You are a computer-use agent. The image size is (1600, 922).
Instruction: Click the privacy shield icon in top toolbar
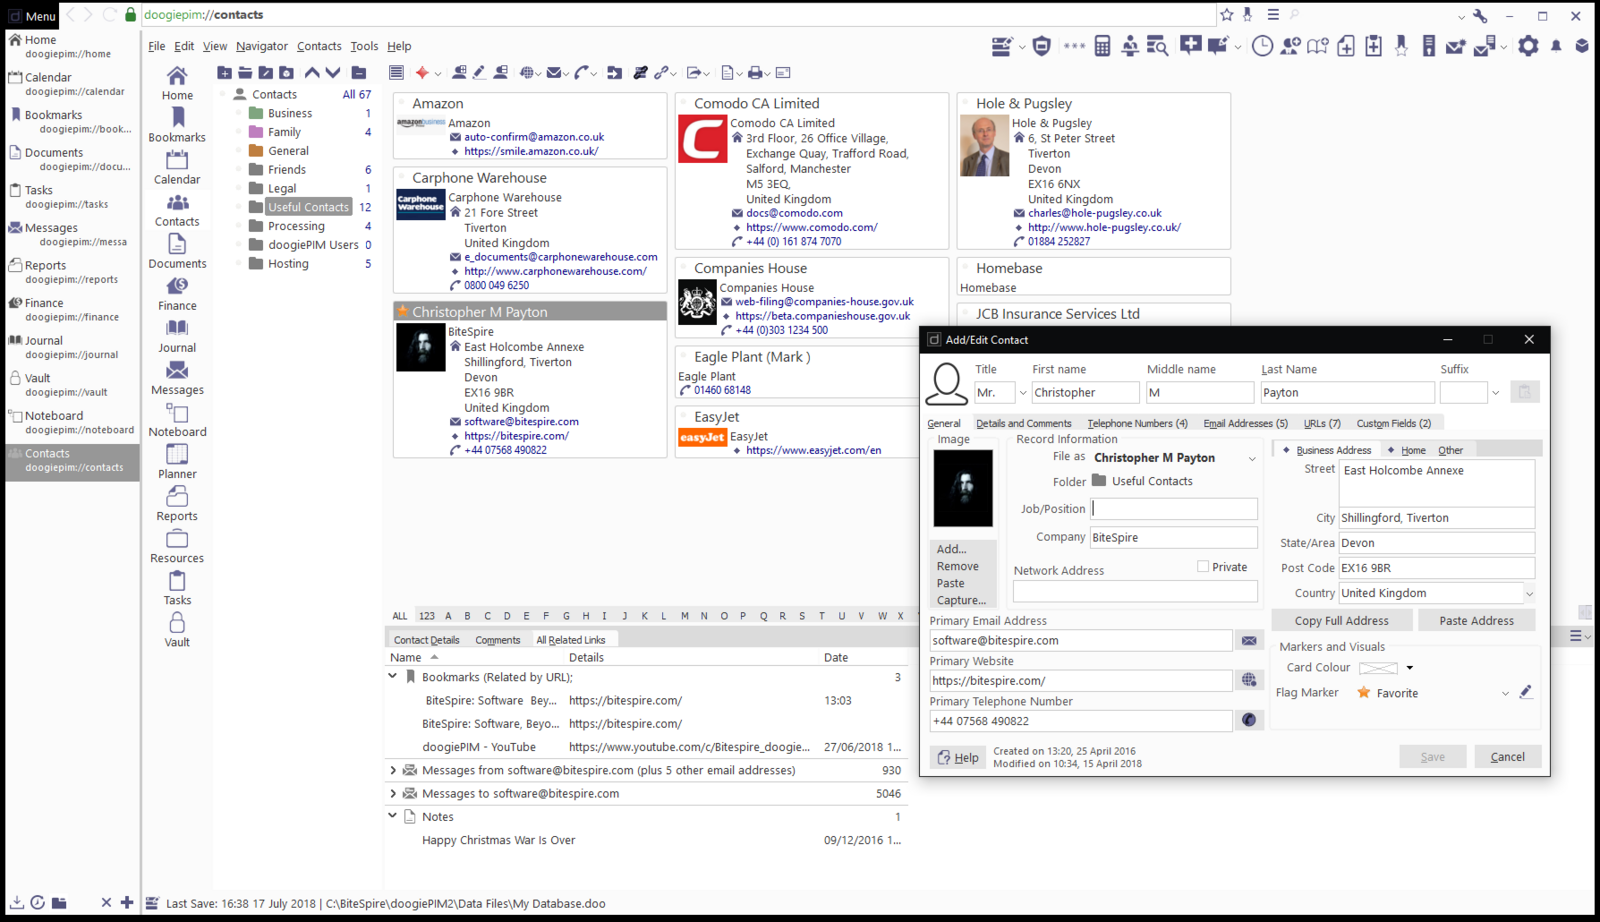point(1042,46)
